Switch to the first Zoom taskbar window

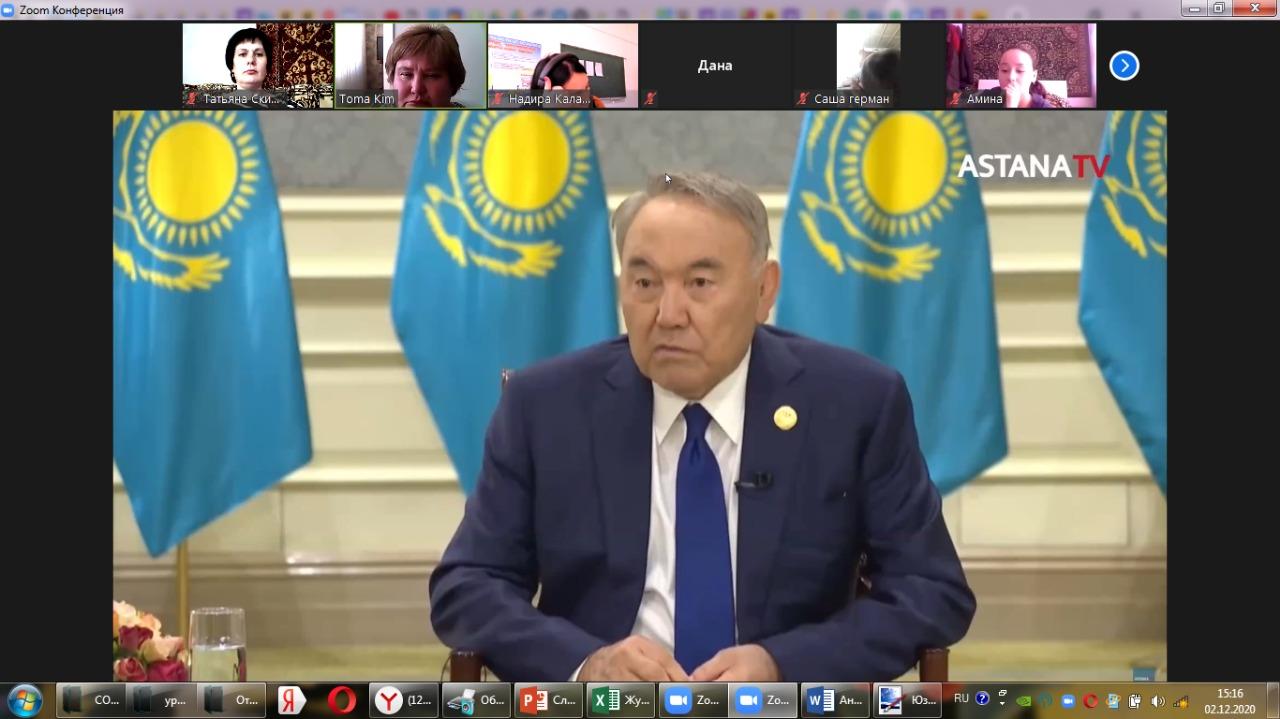692,700
